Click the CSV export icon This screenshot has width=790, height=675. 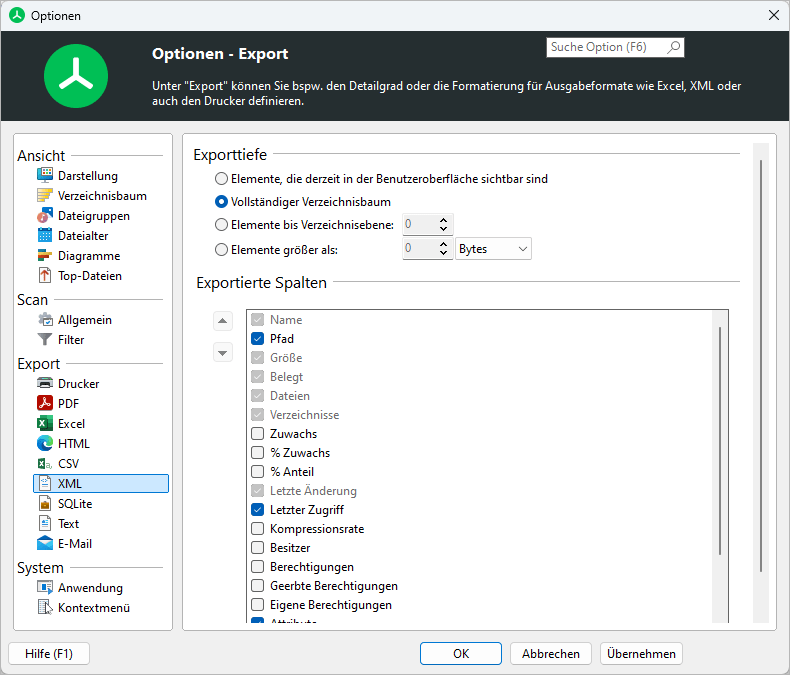pyautogui.click(x=45, y=463)
